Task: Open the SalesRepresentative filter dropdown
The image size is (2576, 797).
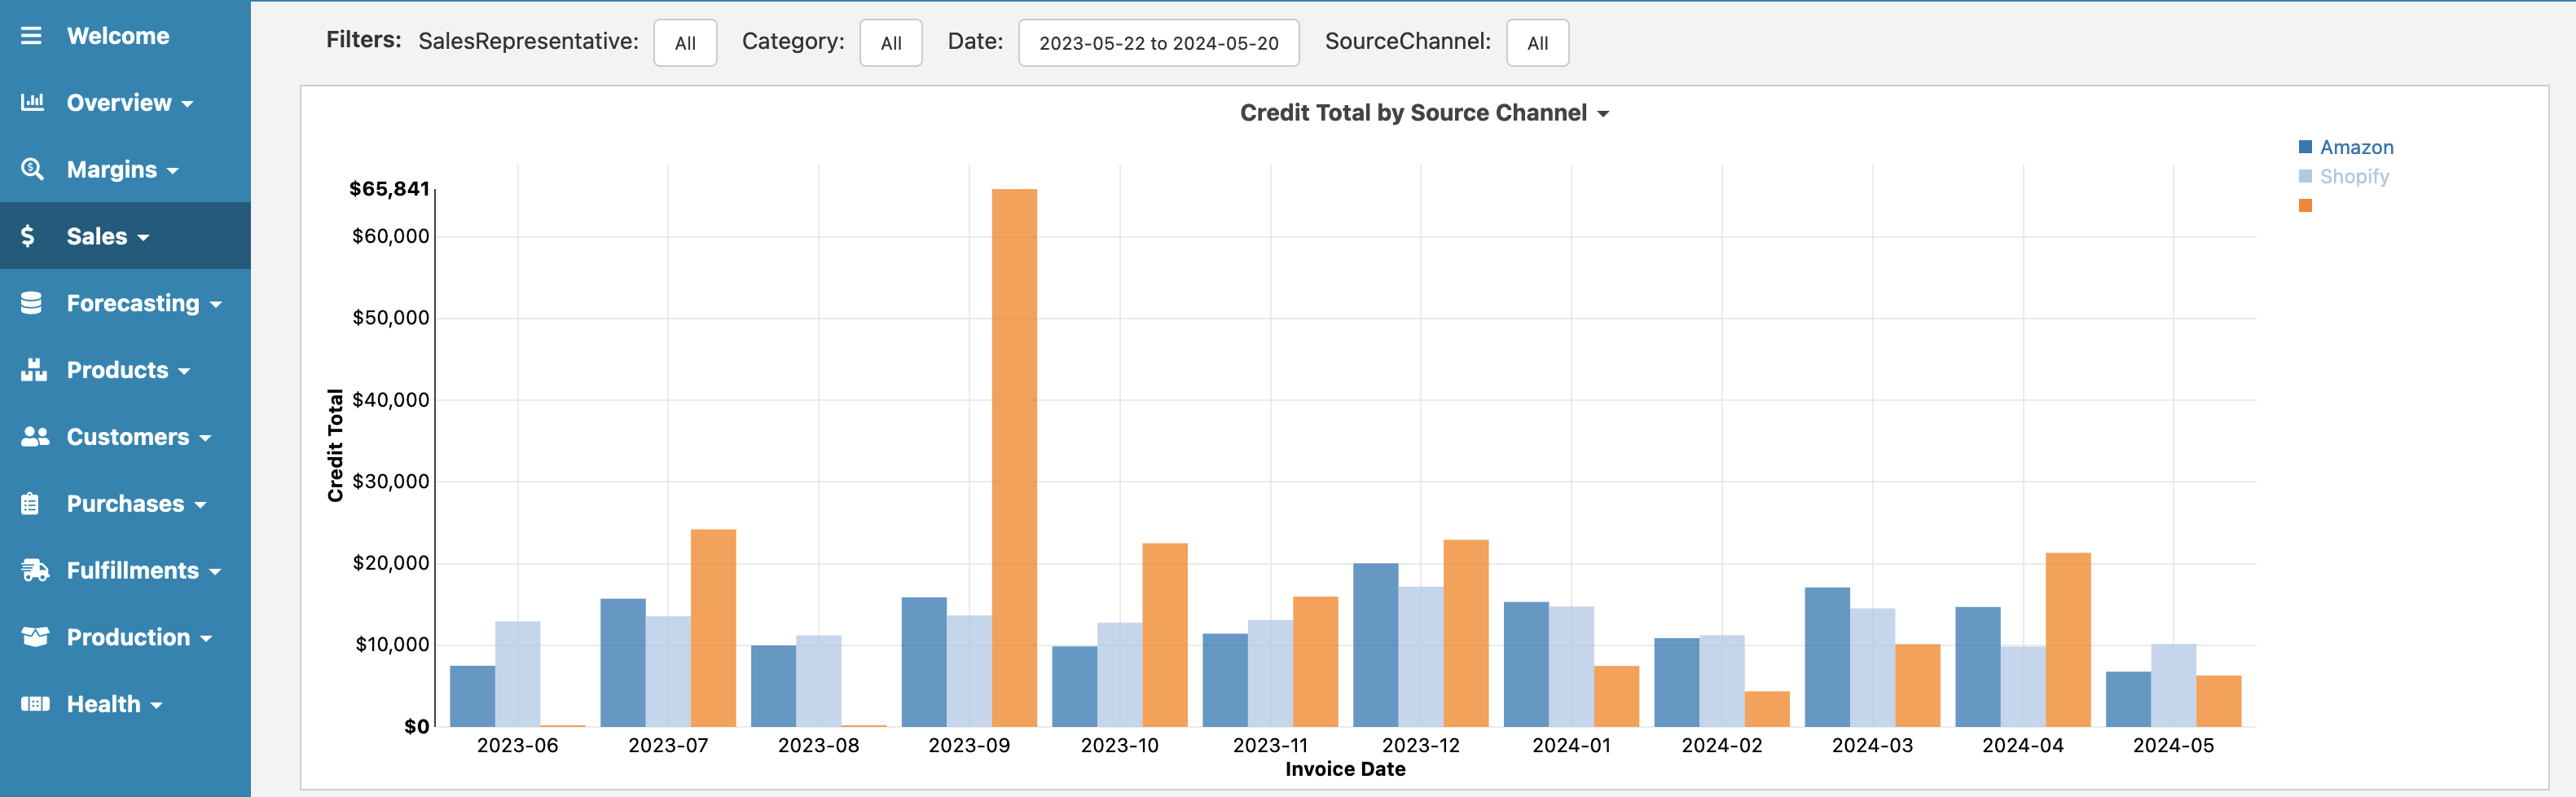Action: (685, 43)
